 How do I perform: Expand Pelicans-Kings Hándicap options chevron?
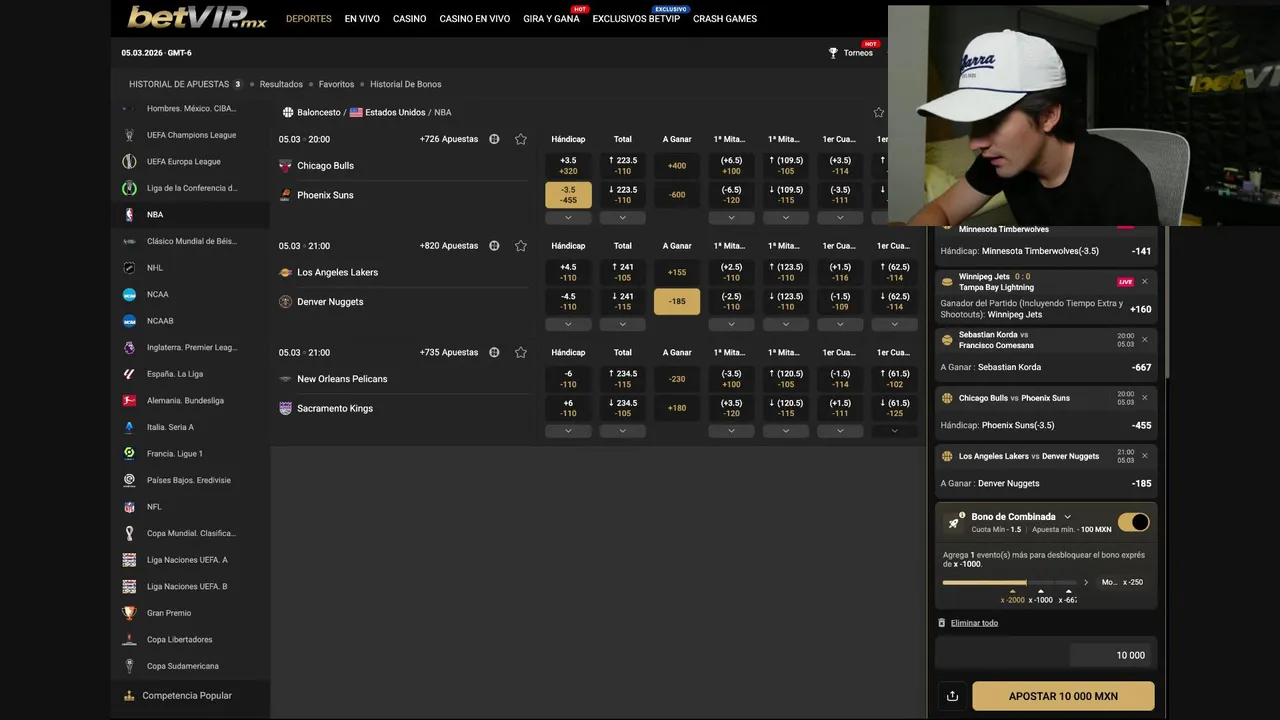[x=568, y=431]
